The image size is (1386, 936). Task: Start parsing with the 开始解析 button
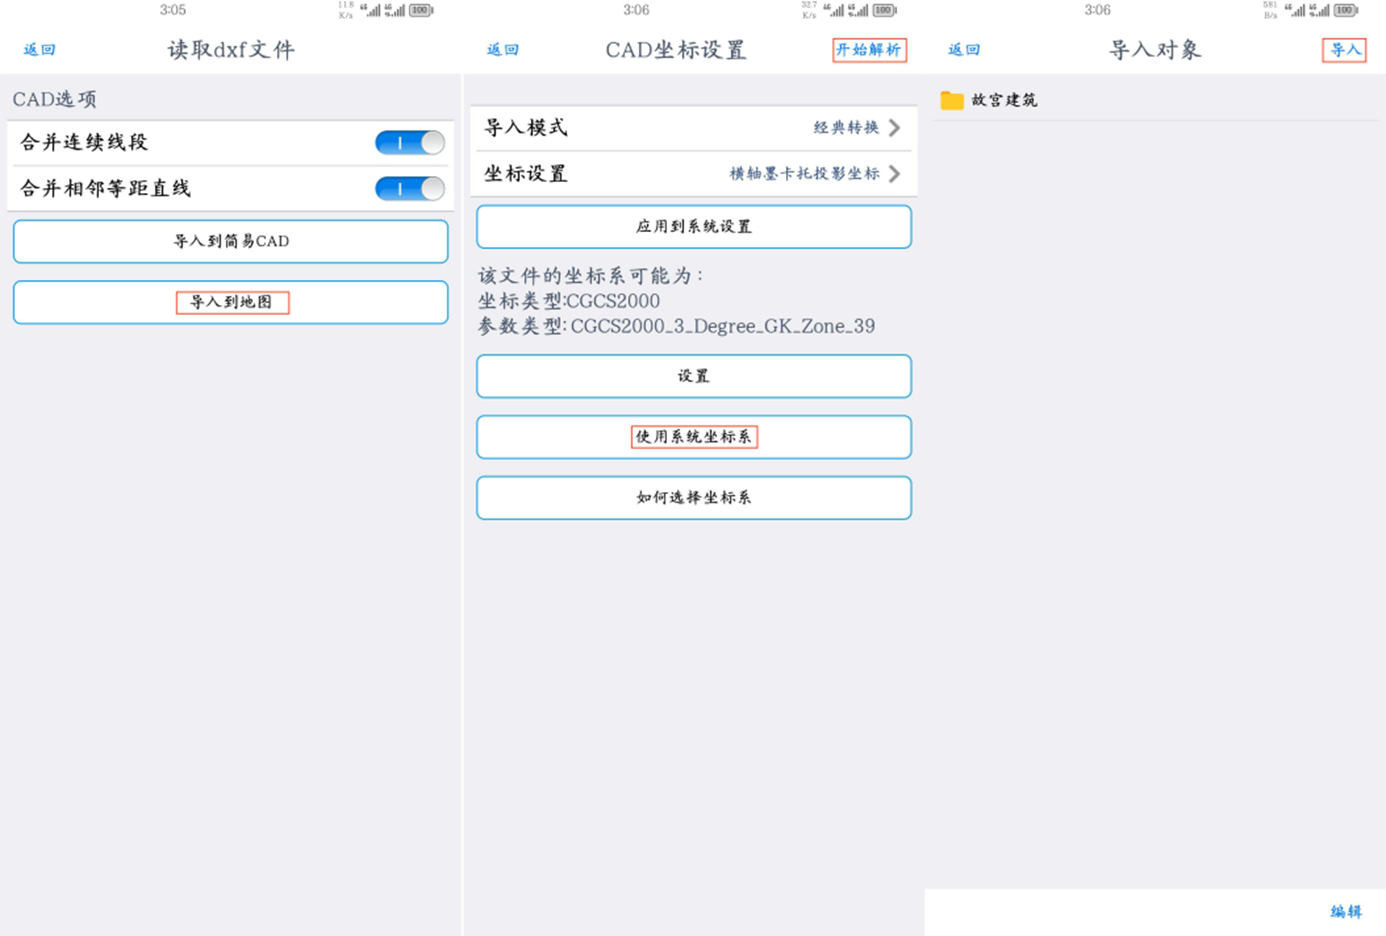pyautogui.click(x=868, y=50)
